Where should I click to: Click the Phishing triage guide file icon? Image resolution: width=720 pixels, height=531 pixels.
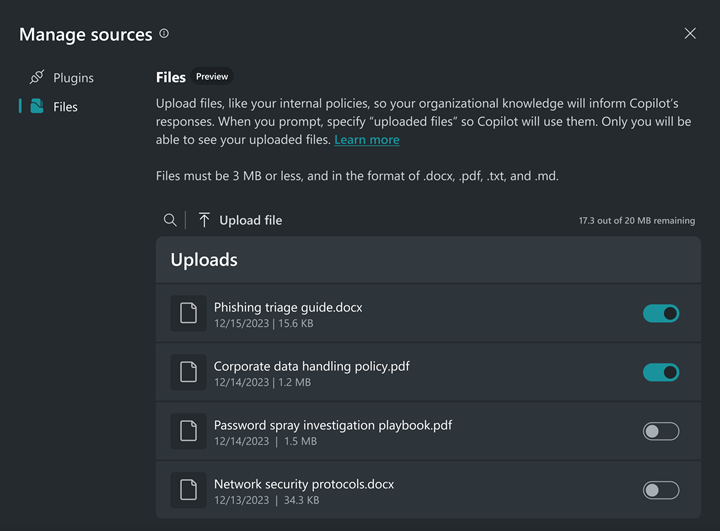point(188,313)
